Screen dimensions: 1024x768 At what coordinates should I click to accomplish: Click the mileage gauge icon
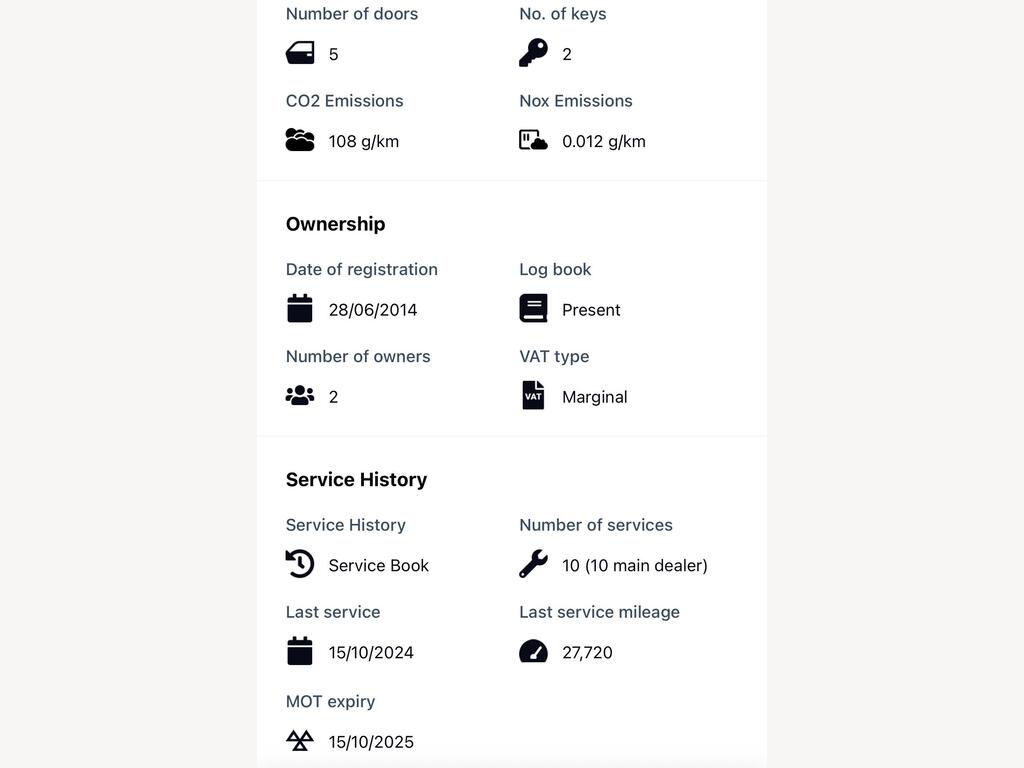534,651
